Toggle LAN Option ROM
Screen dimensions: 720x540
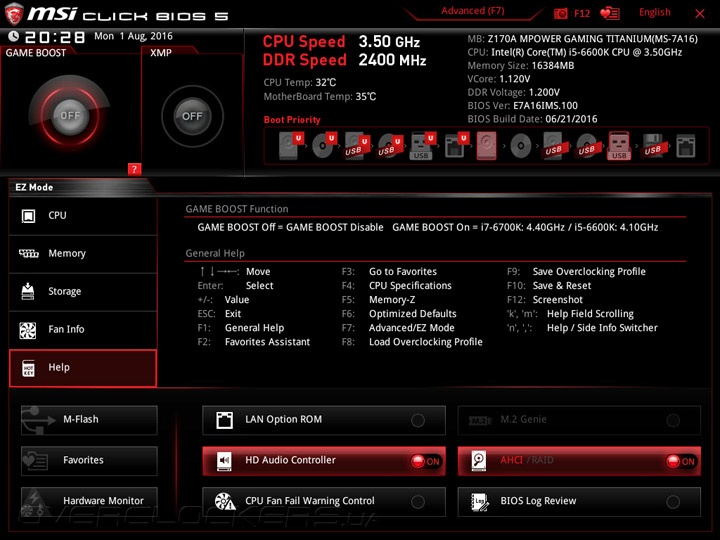point(324,420)
